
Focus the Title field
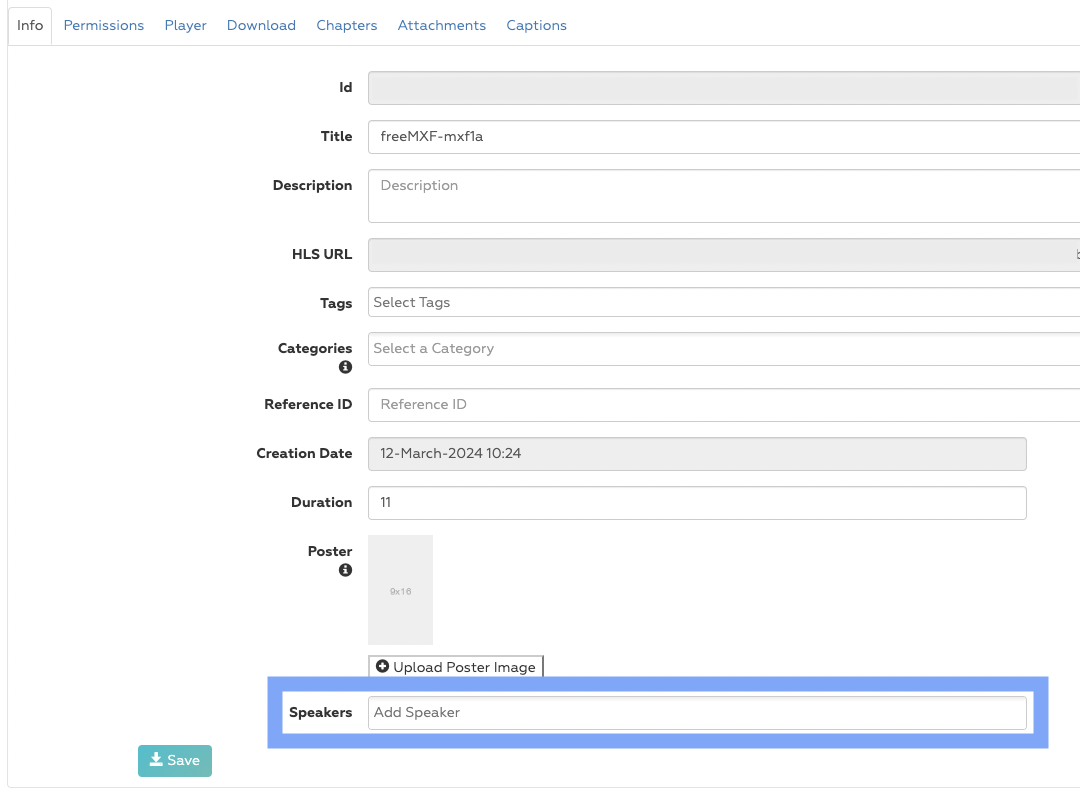(724, 137)
